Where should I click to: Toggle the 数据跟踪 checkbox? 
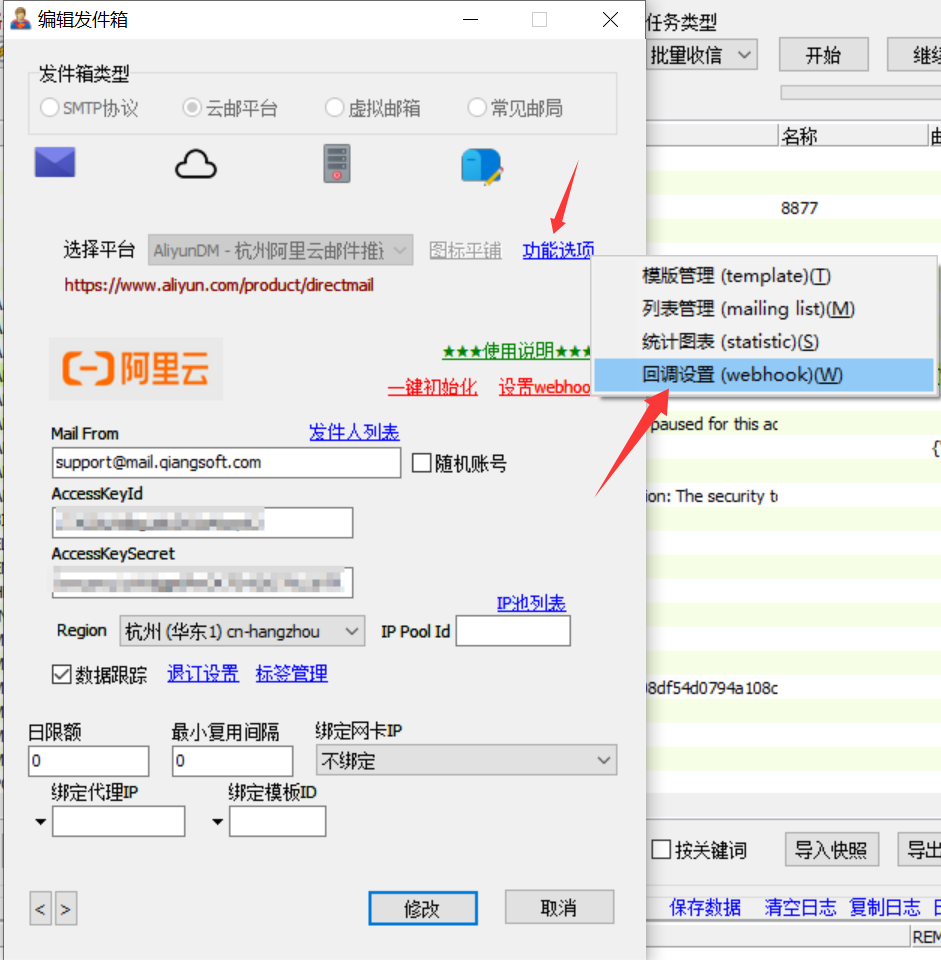pos(62,674)
